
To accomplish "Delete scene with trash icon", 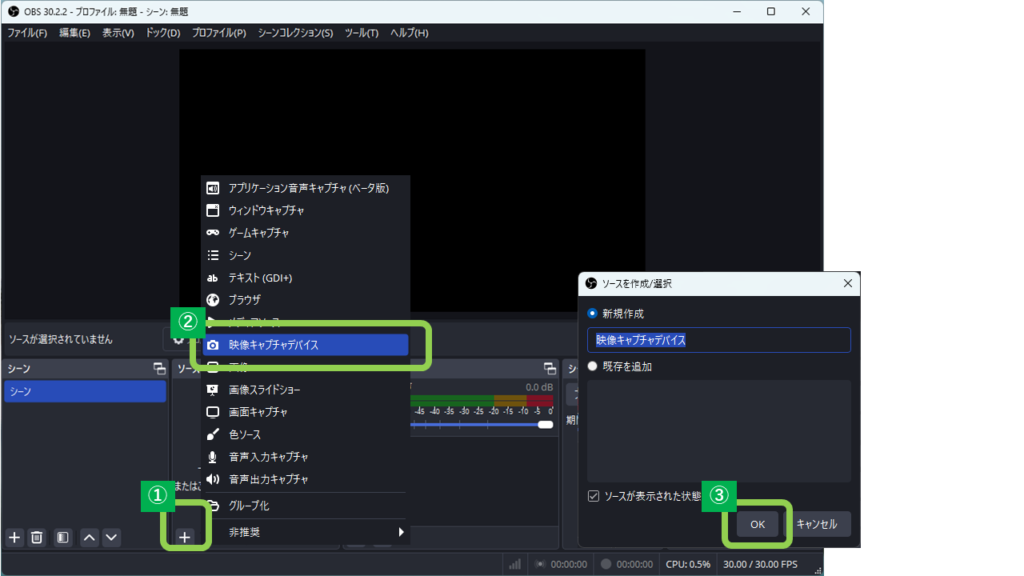I will point(37,537).
